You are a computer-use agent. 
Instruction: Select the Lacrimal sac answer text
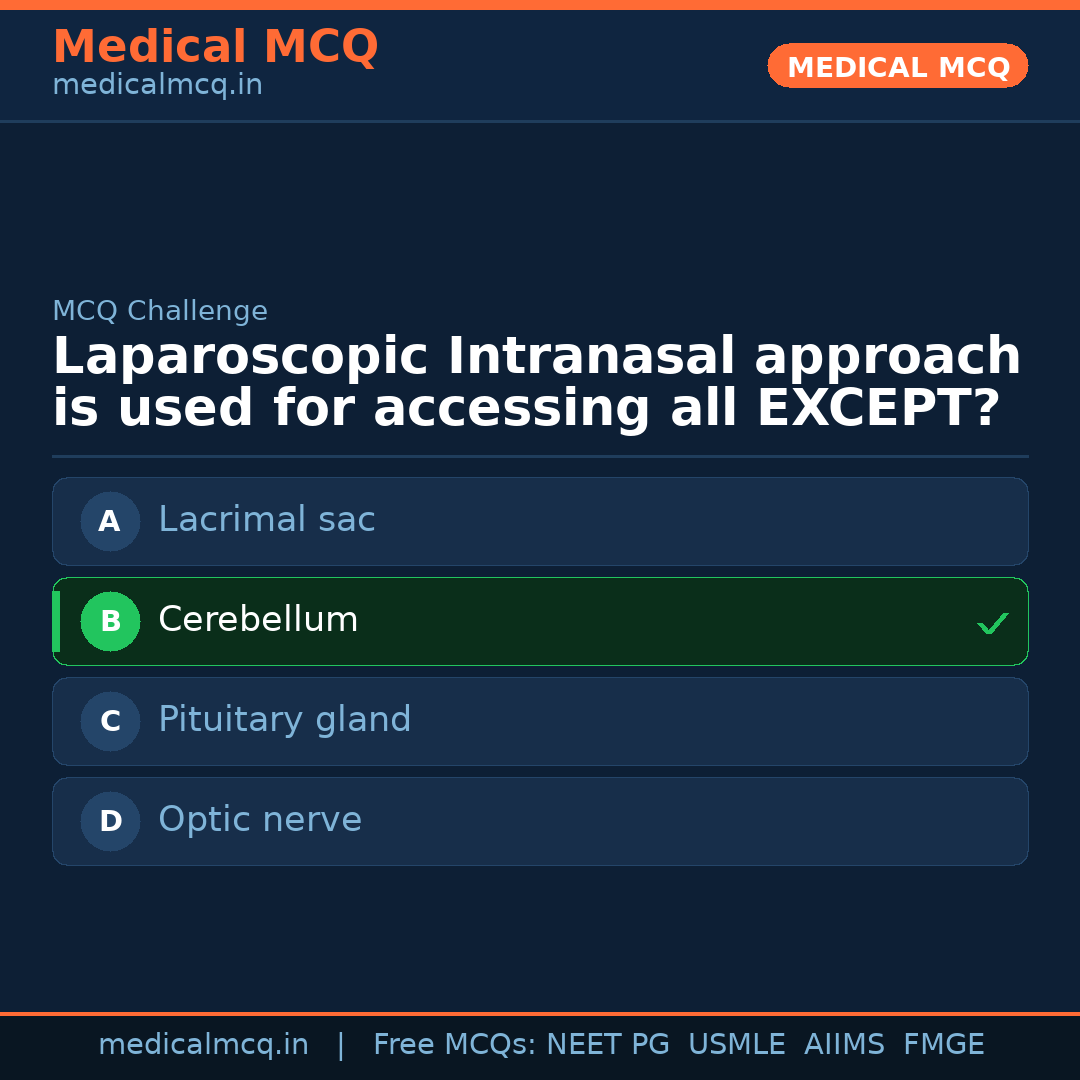tap(267, 520)
